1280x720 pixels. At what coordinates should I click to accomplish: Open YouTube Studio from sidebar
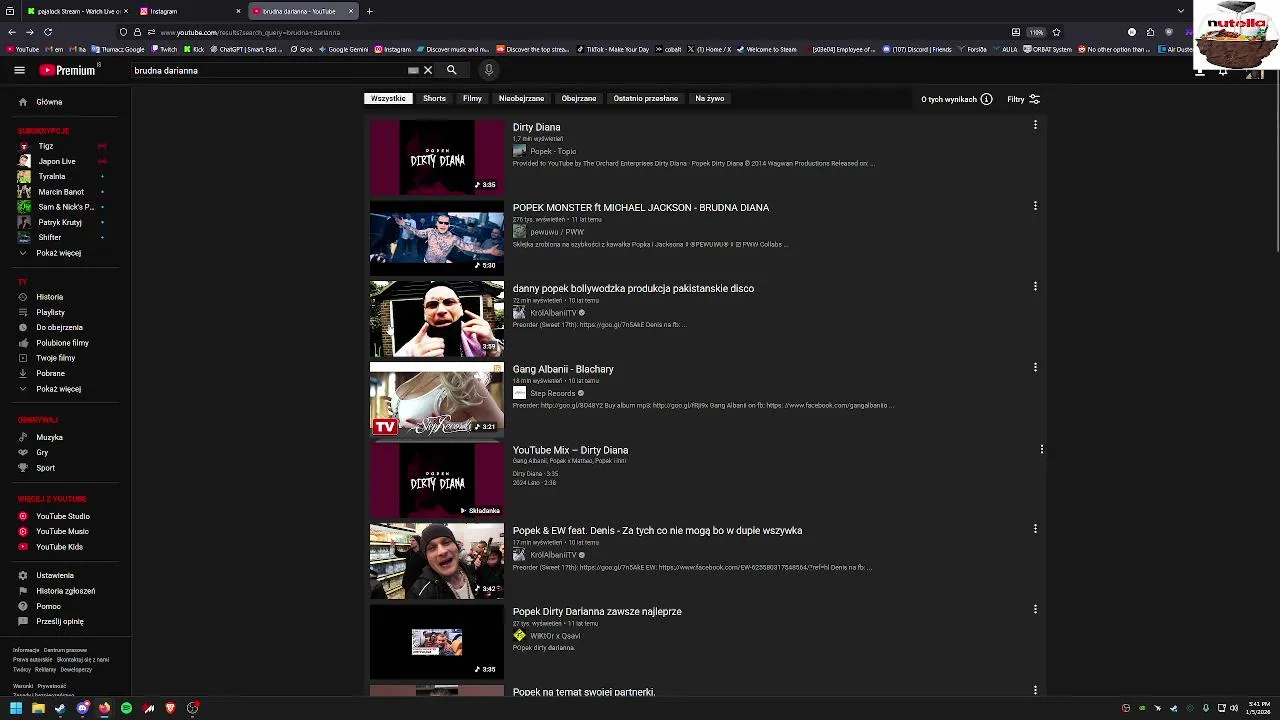point(65,516)
